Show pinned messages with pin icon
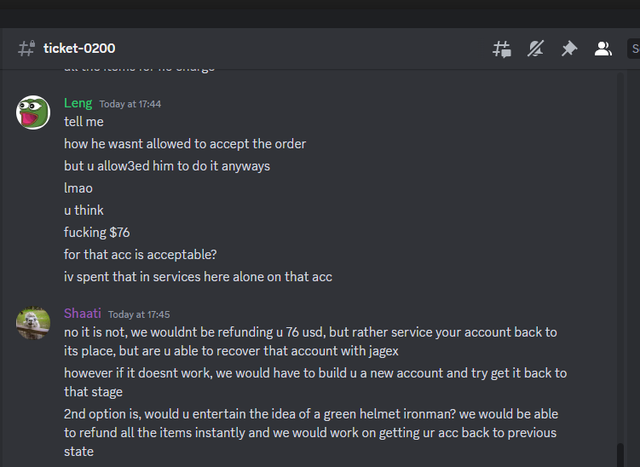 [x=569, y=49]
